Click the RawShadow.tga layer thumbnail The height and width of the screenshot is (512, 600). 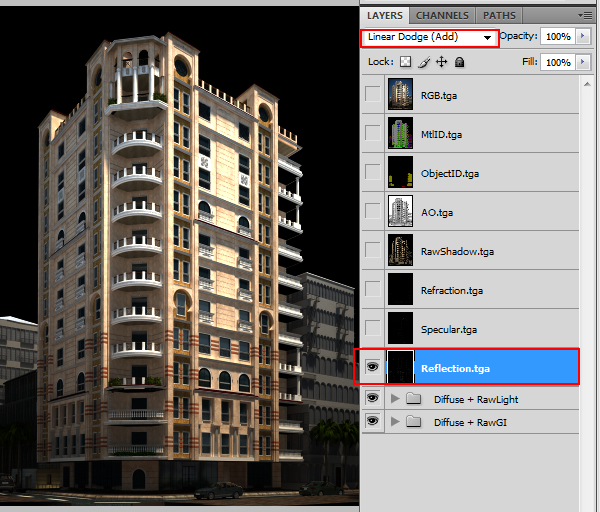[400, 250]
